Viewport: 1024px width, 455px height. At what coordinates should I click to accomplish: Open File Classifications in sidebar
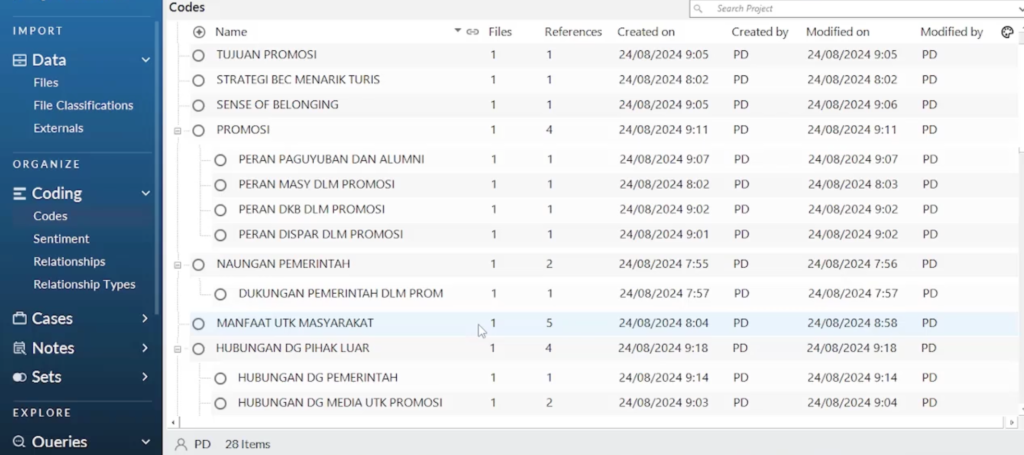(x=83, y=106)
